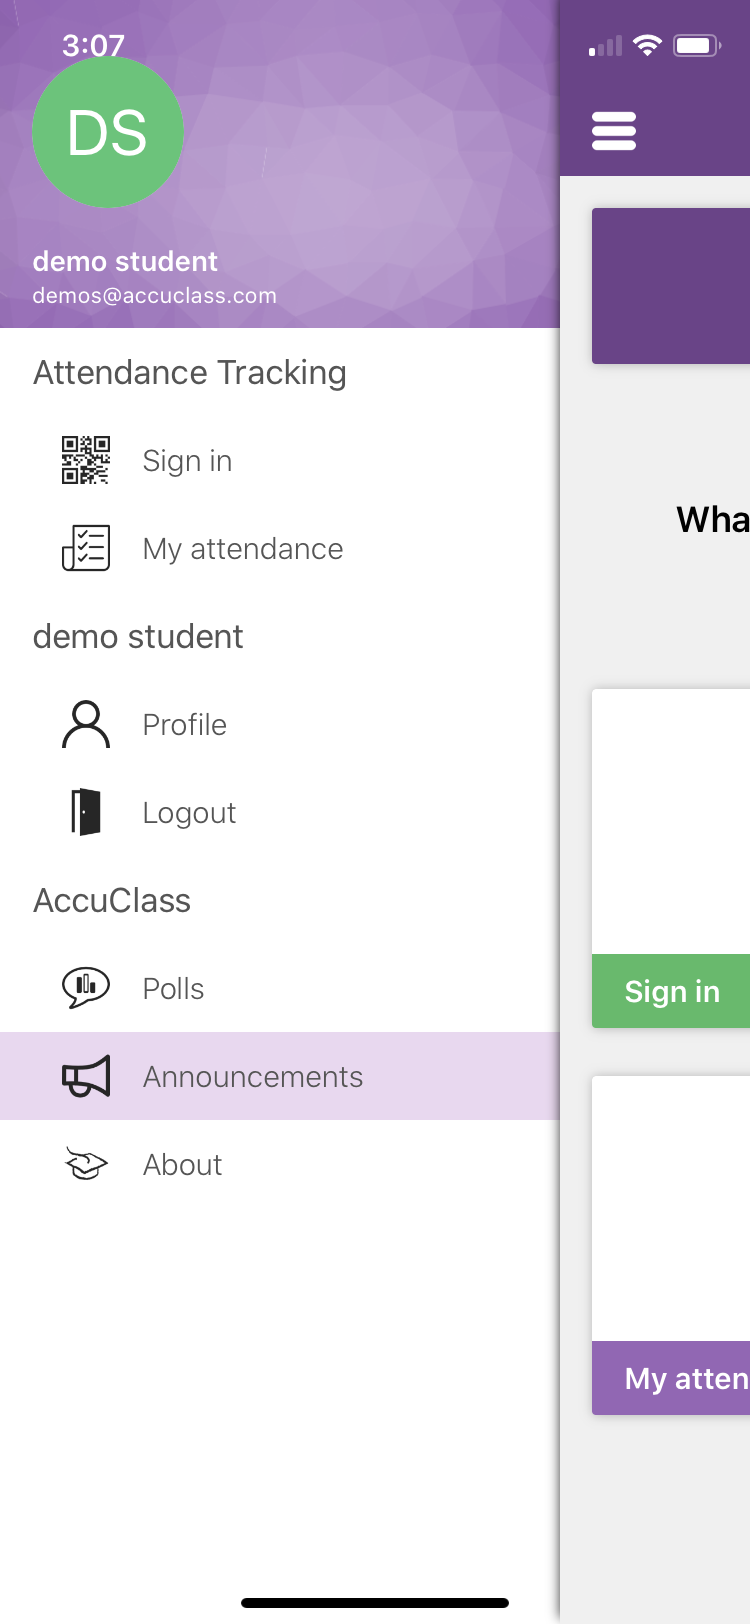Tap the demo student name in header
The image size is (750, 1624).
(125, 261)
